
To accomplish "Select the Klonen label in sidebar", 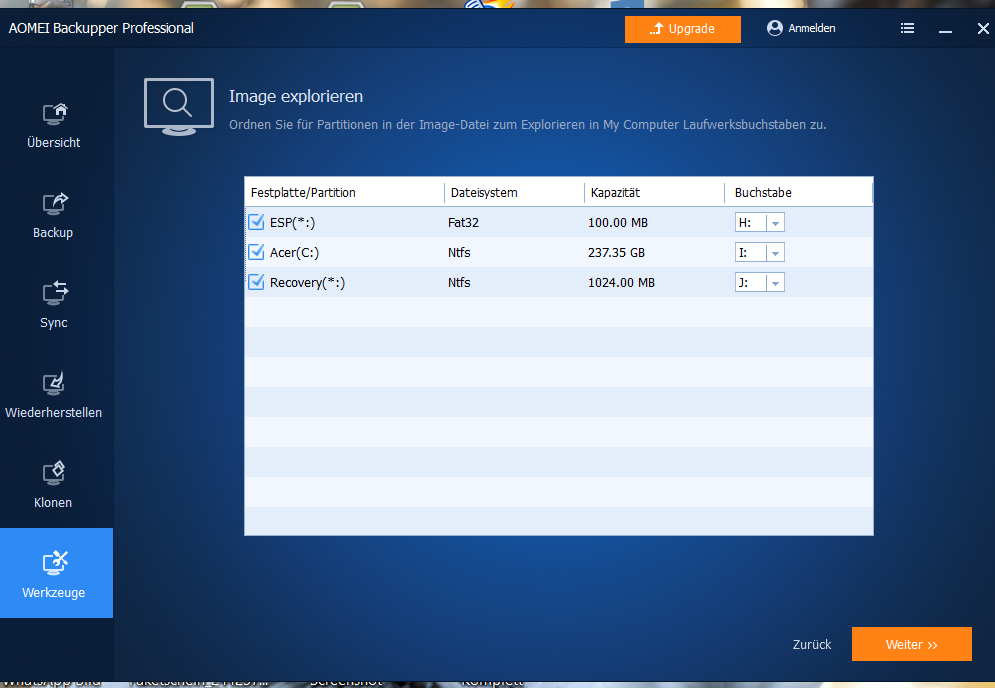I will click(53, 503).
